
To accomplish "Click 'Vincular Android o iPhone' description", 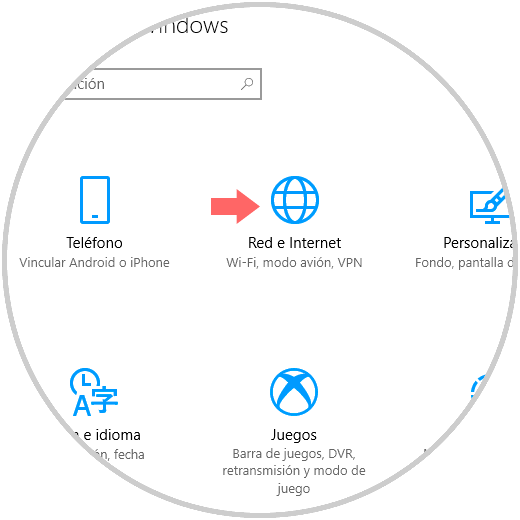I will (94, 263).
